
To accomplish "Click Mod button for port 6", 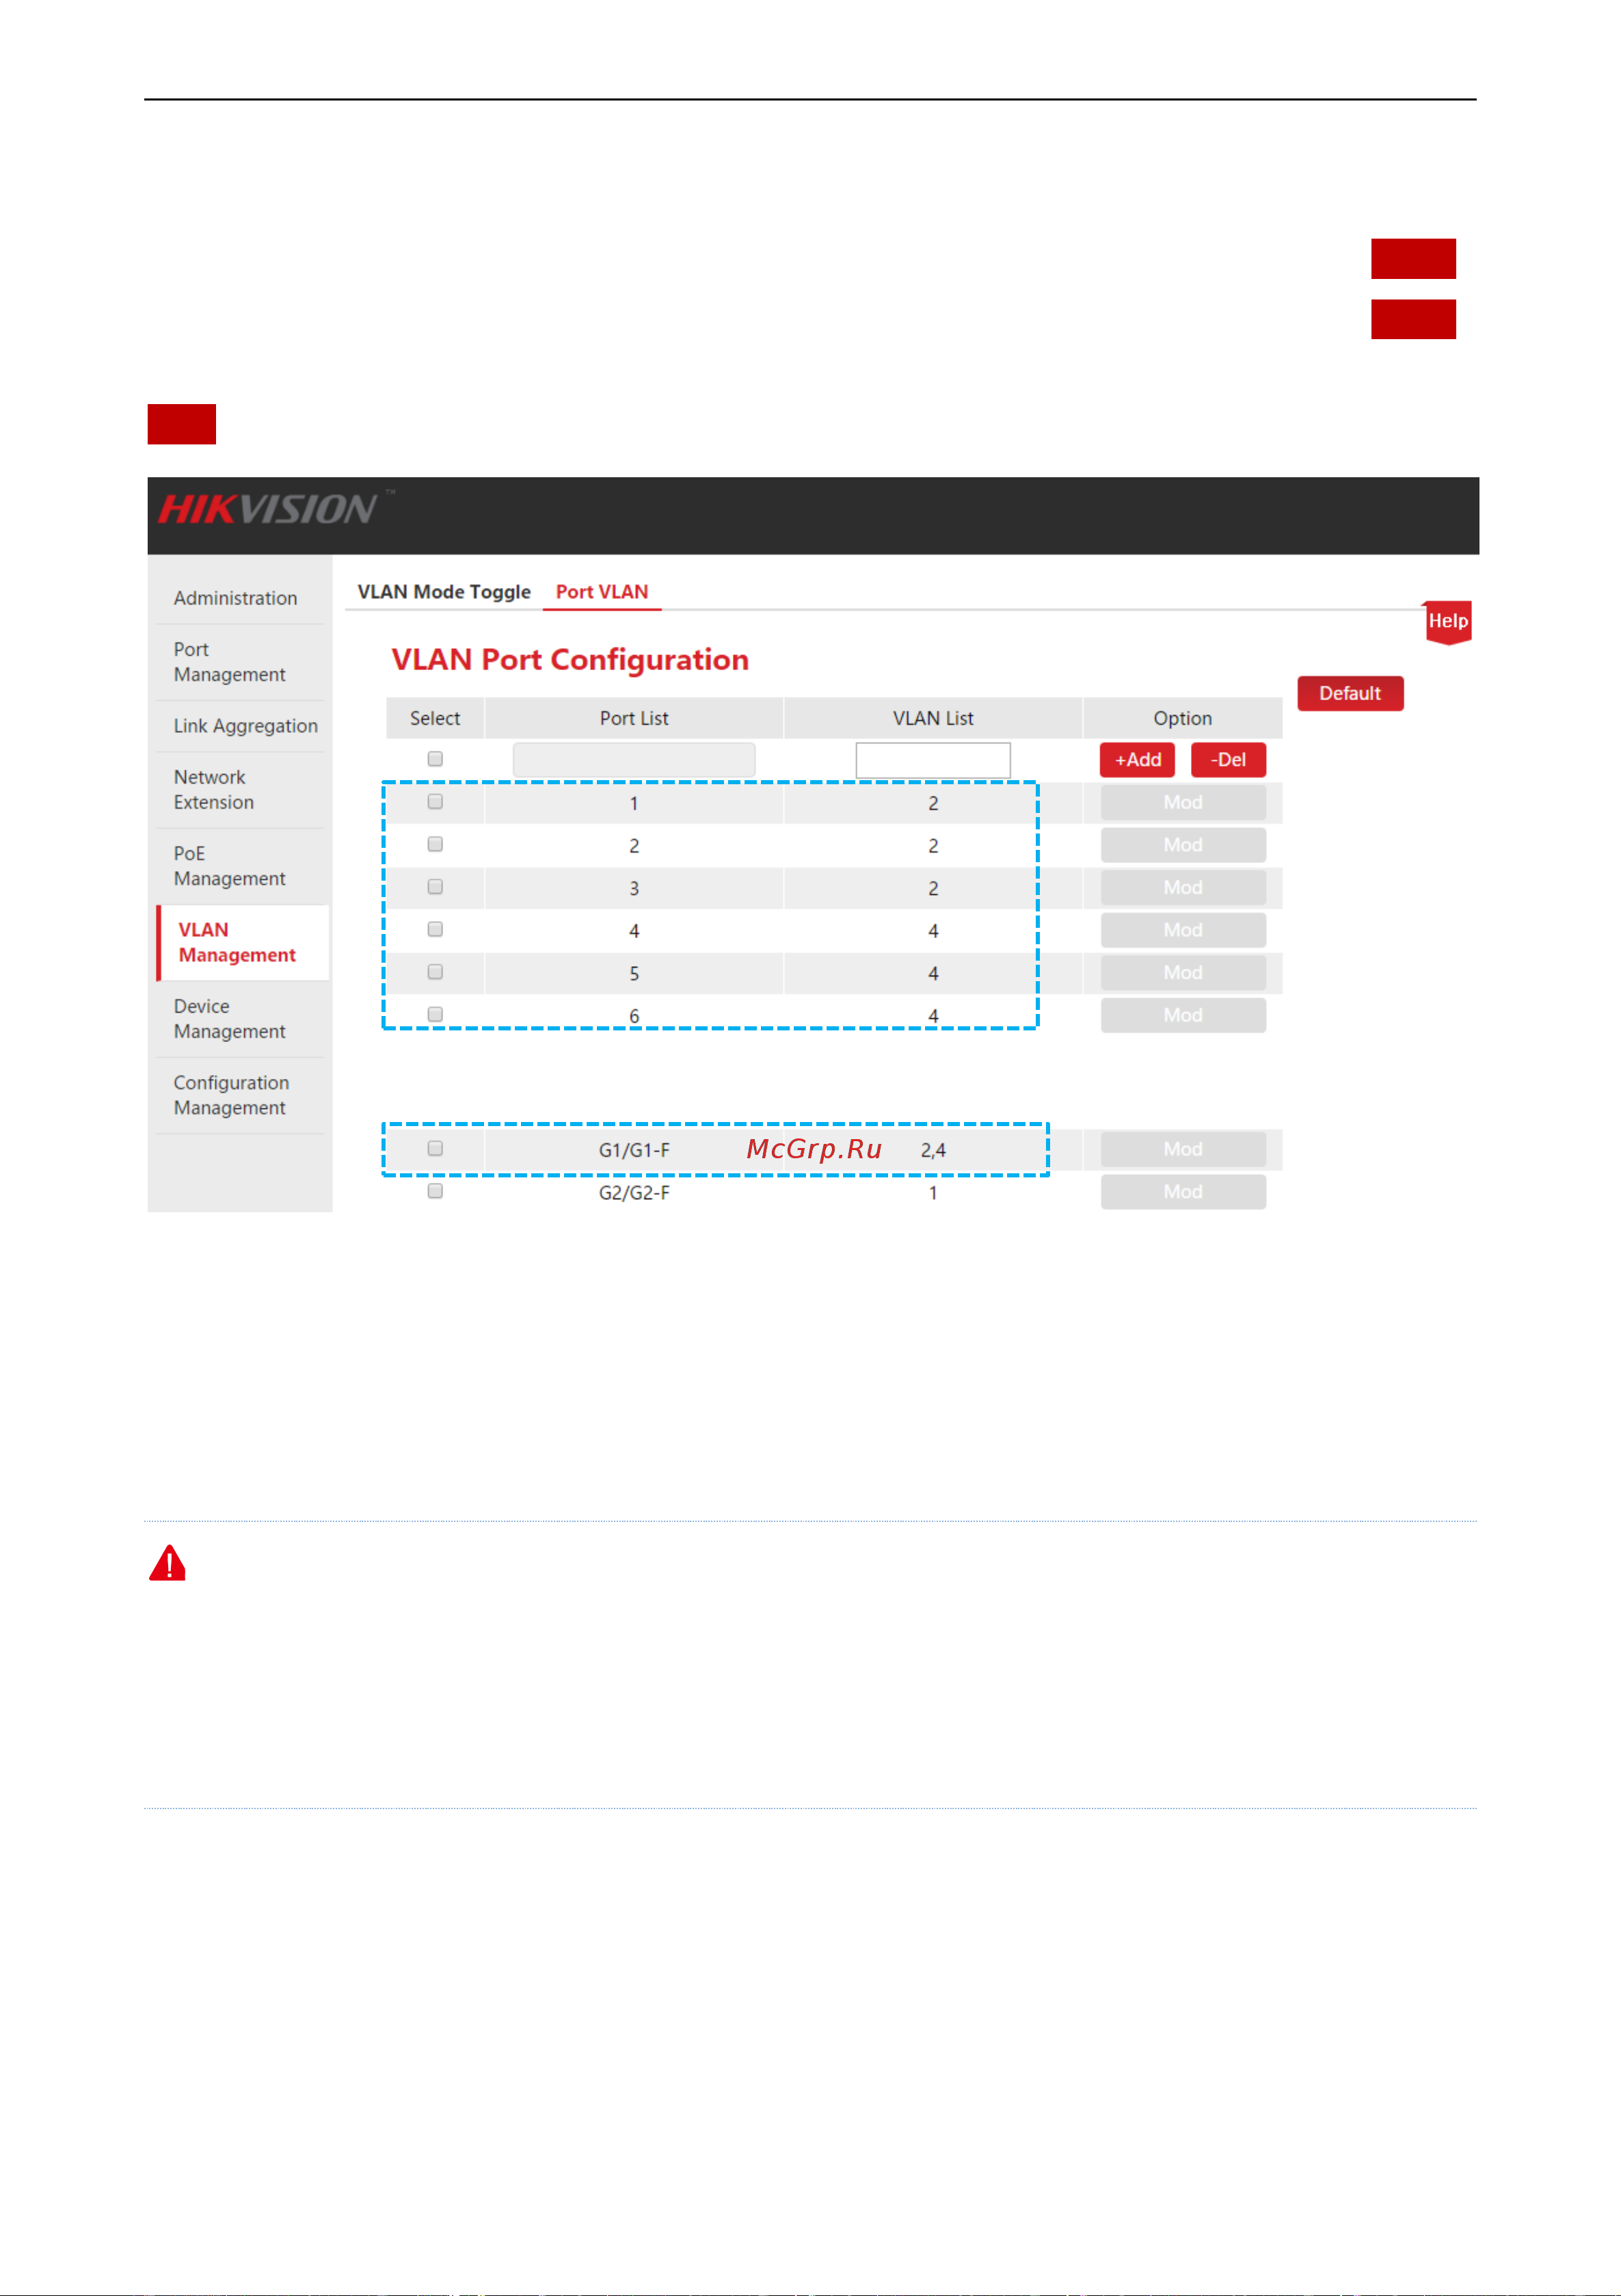I will (1183, 1015).
